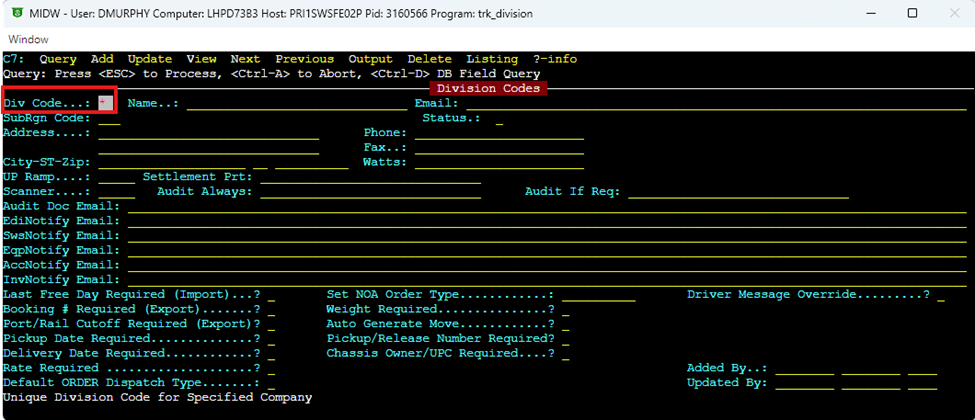
Task: Click the City field of City-ST-Zip
Action: pyautogui.click(x=172, y=162)
